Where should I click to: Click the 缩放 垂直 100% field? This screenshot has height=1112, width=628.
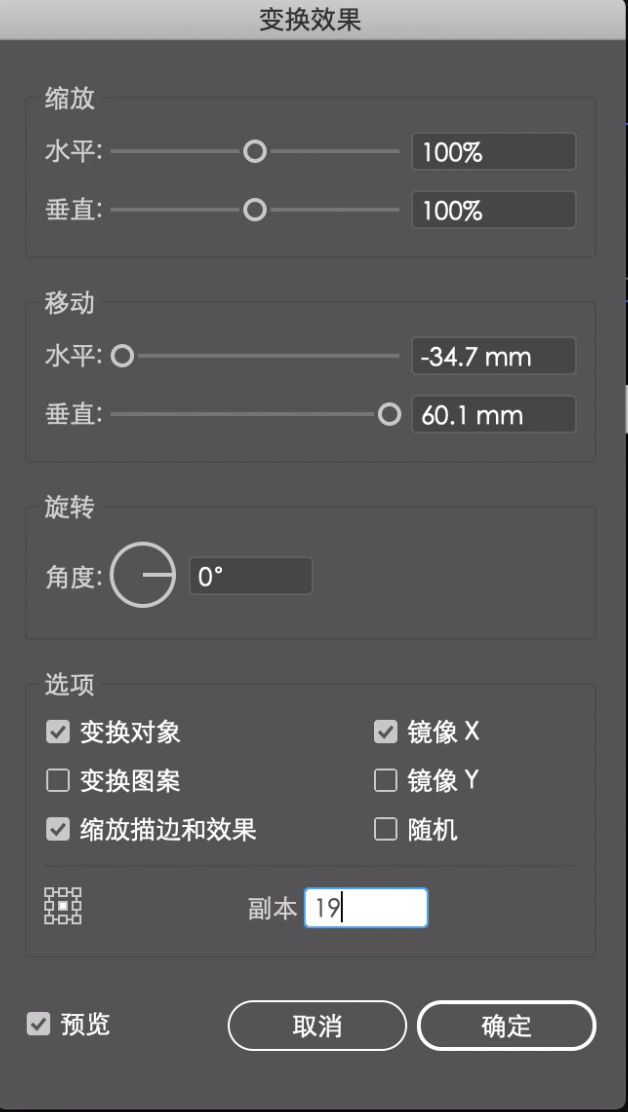pos(494,210)
